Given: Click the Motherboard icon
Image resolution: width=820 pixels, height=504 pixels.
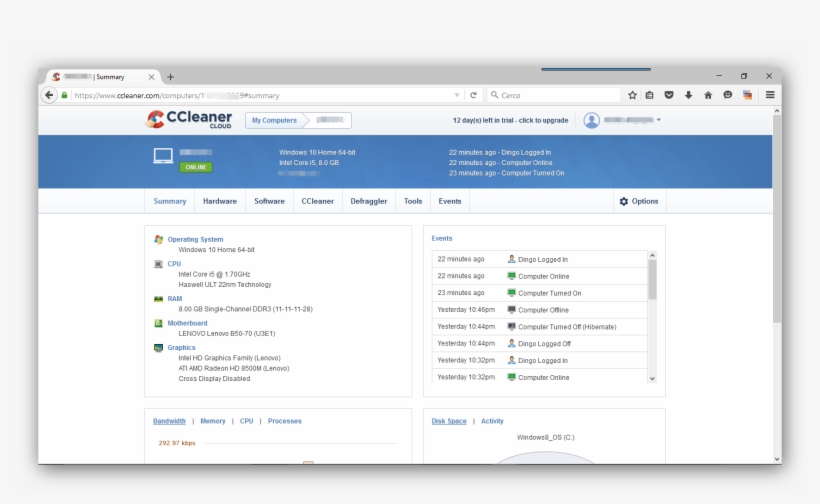Looking at the screenshot, I should [x=158, y=323].
